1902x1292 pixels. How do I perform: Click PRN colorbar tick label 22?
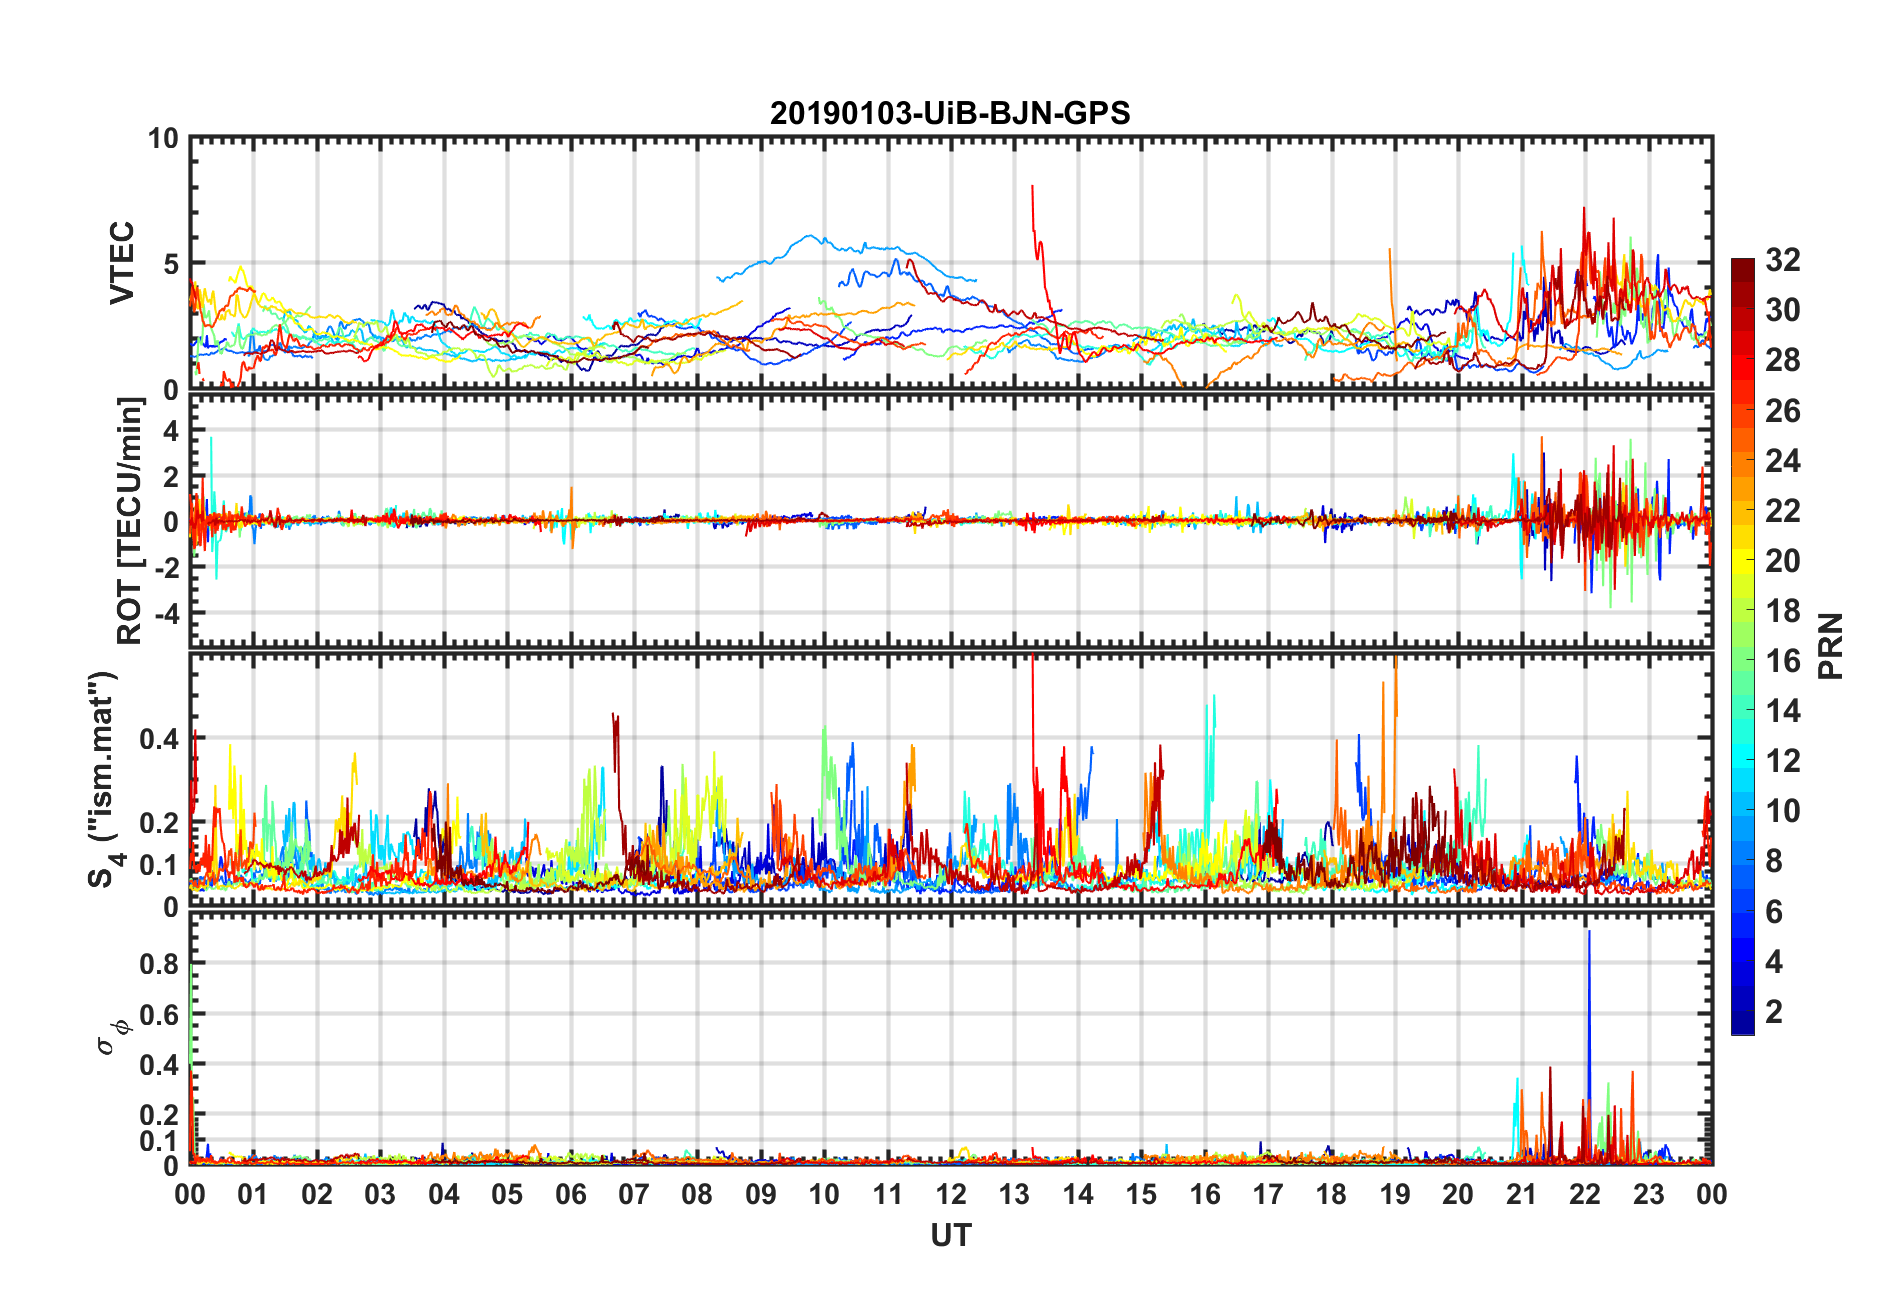1782,510
